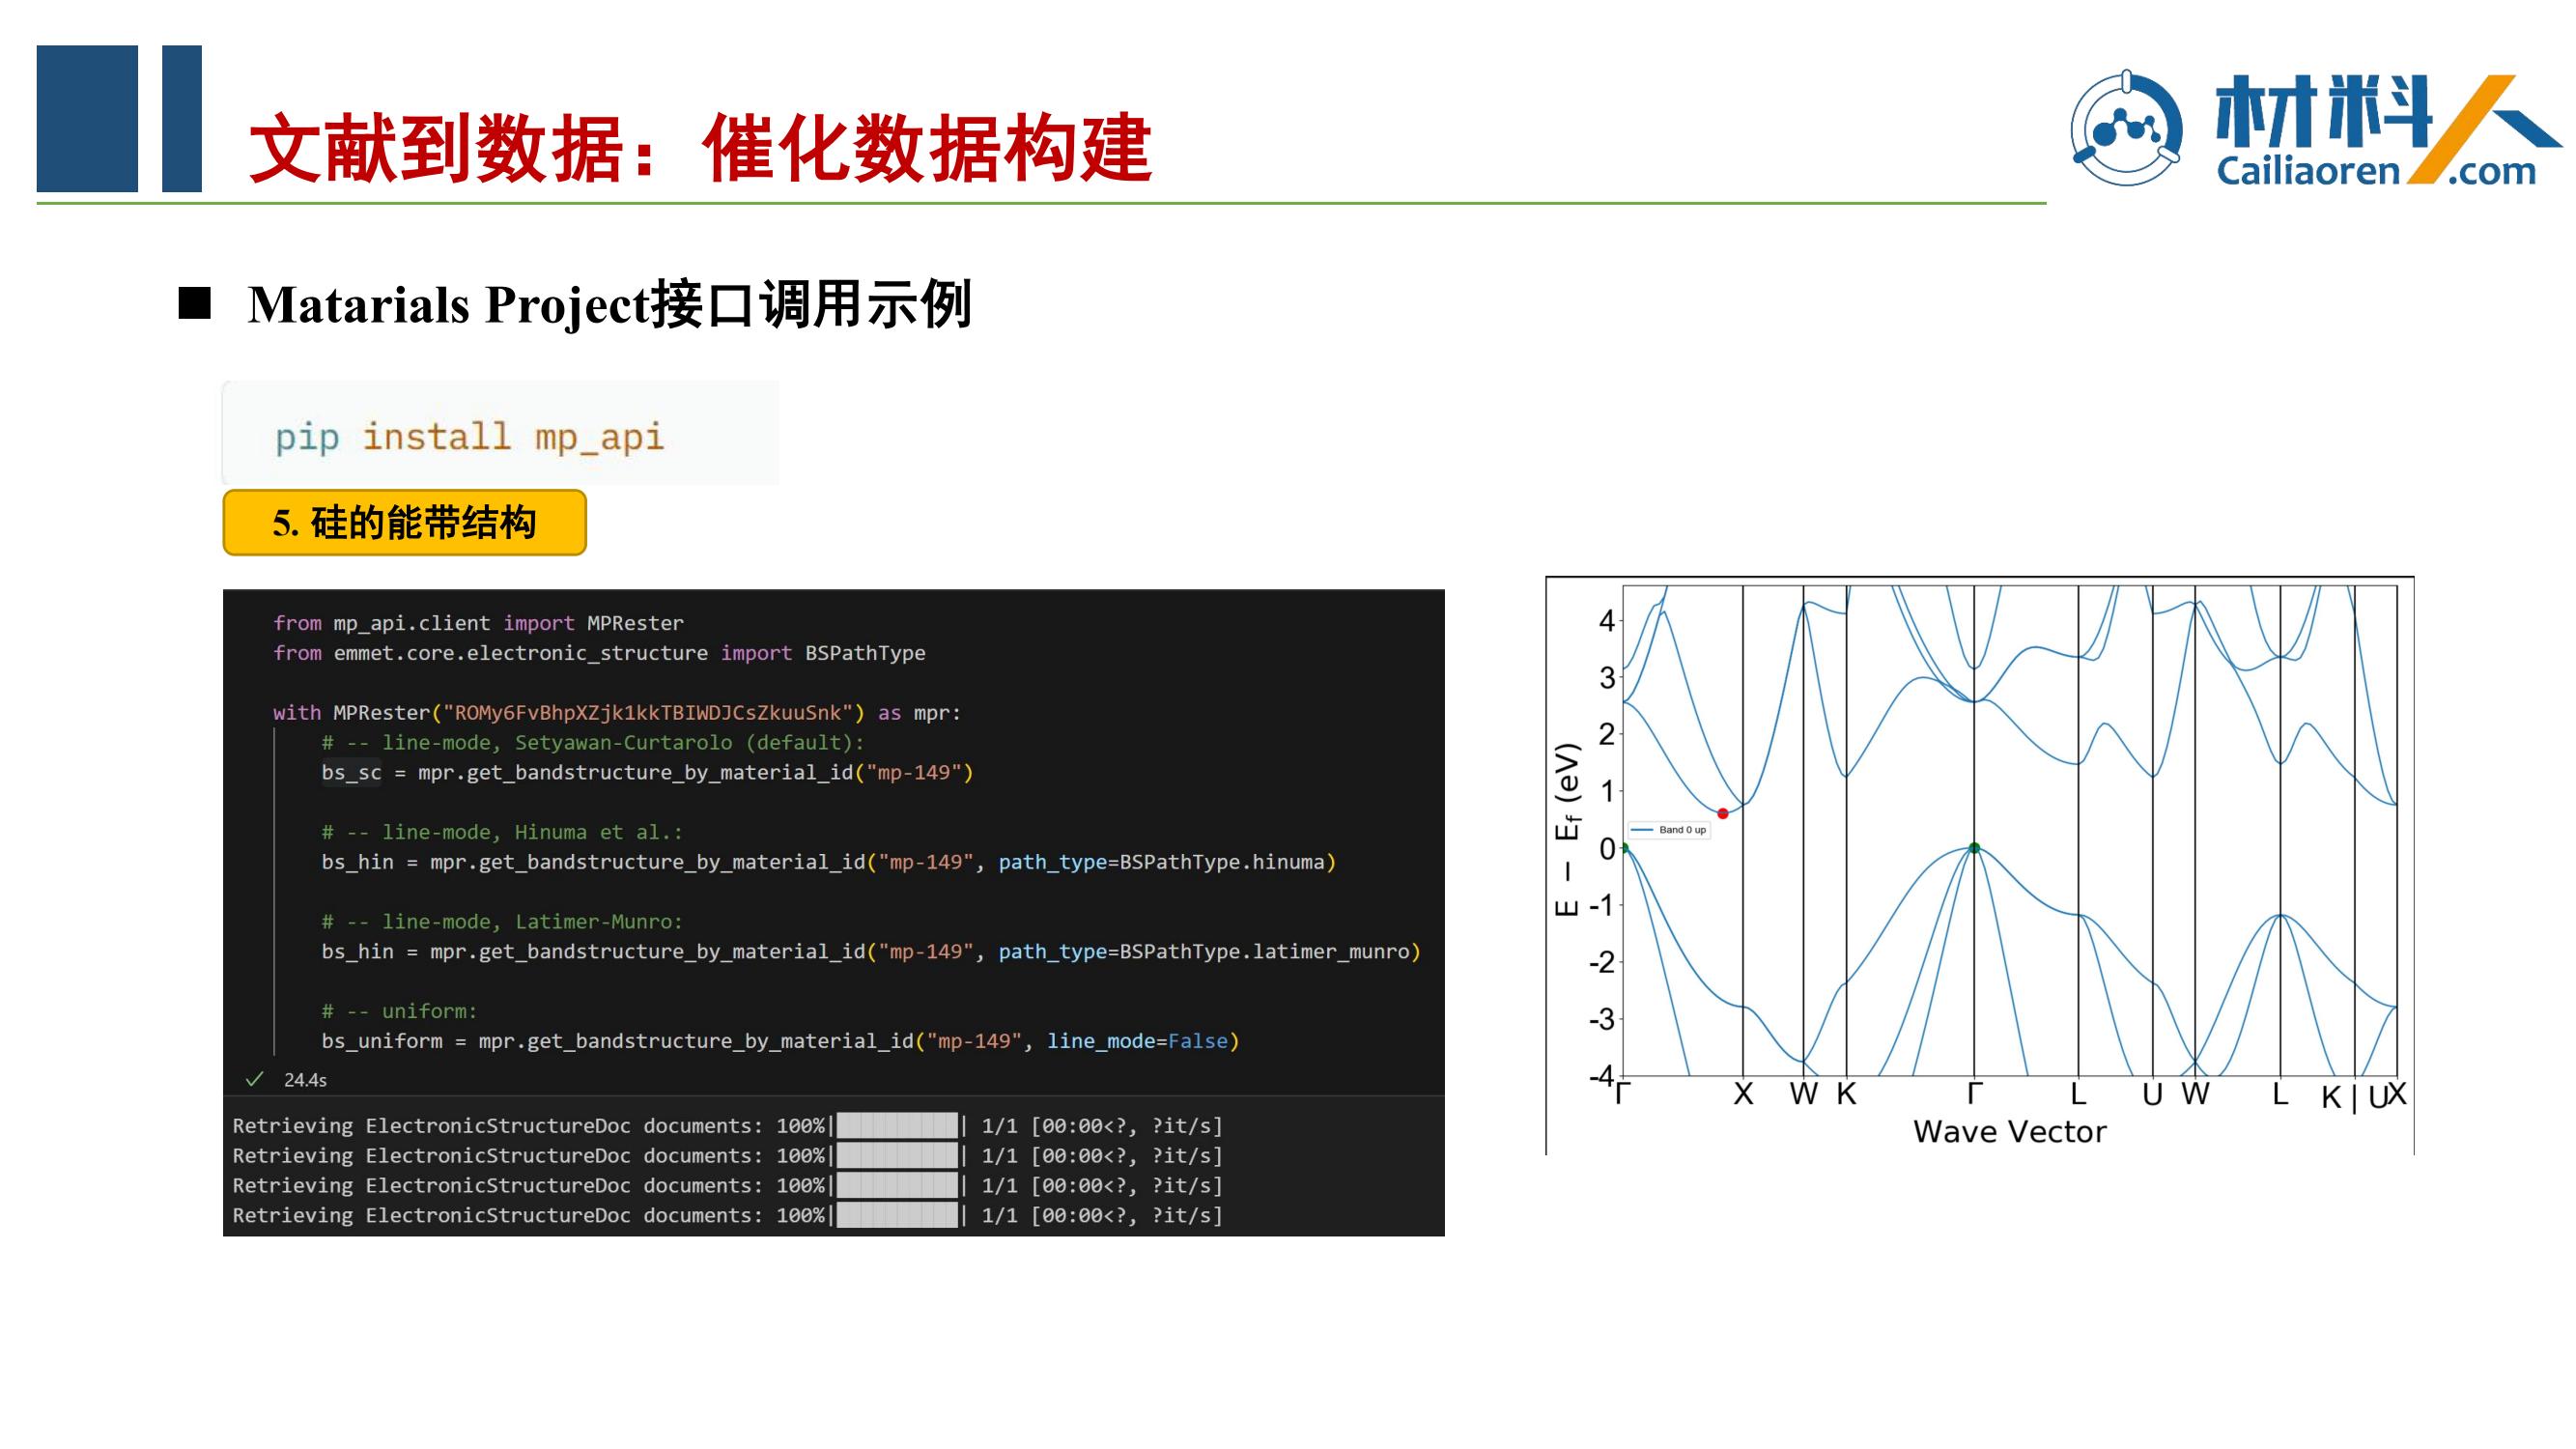Click the green checkmark beside 24.4s
Screen dimensions: 2576x1449
tap(255, 1079)
